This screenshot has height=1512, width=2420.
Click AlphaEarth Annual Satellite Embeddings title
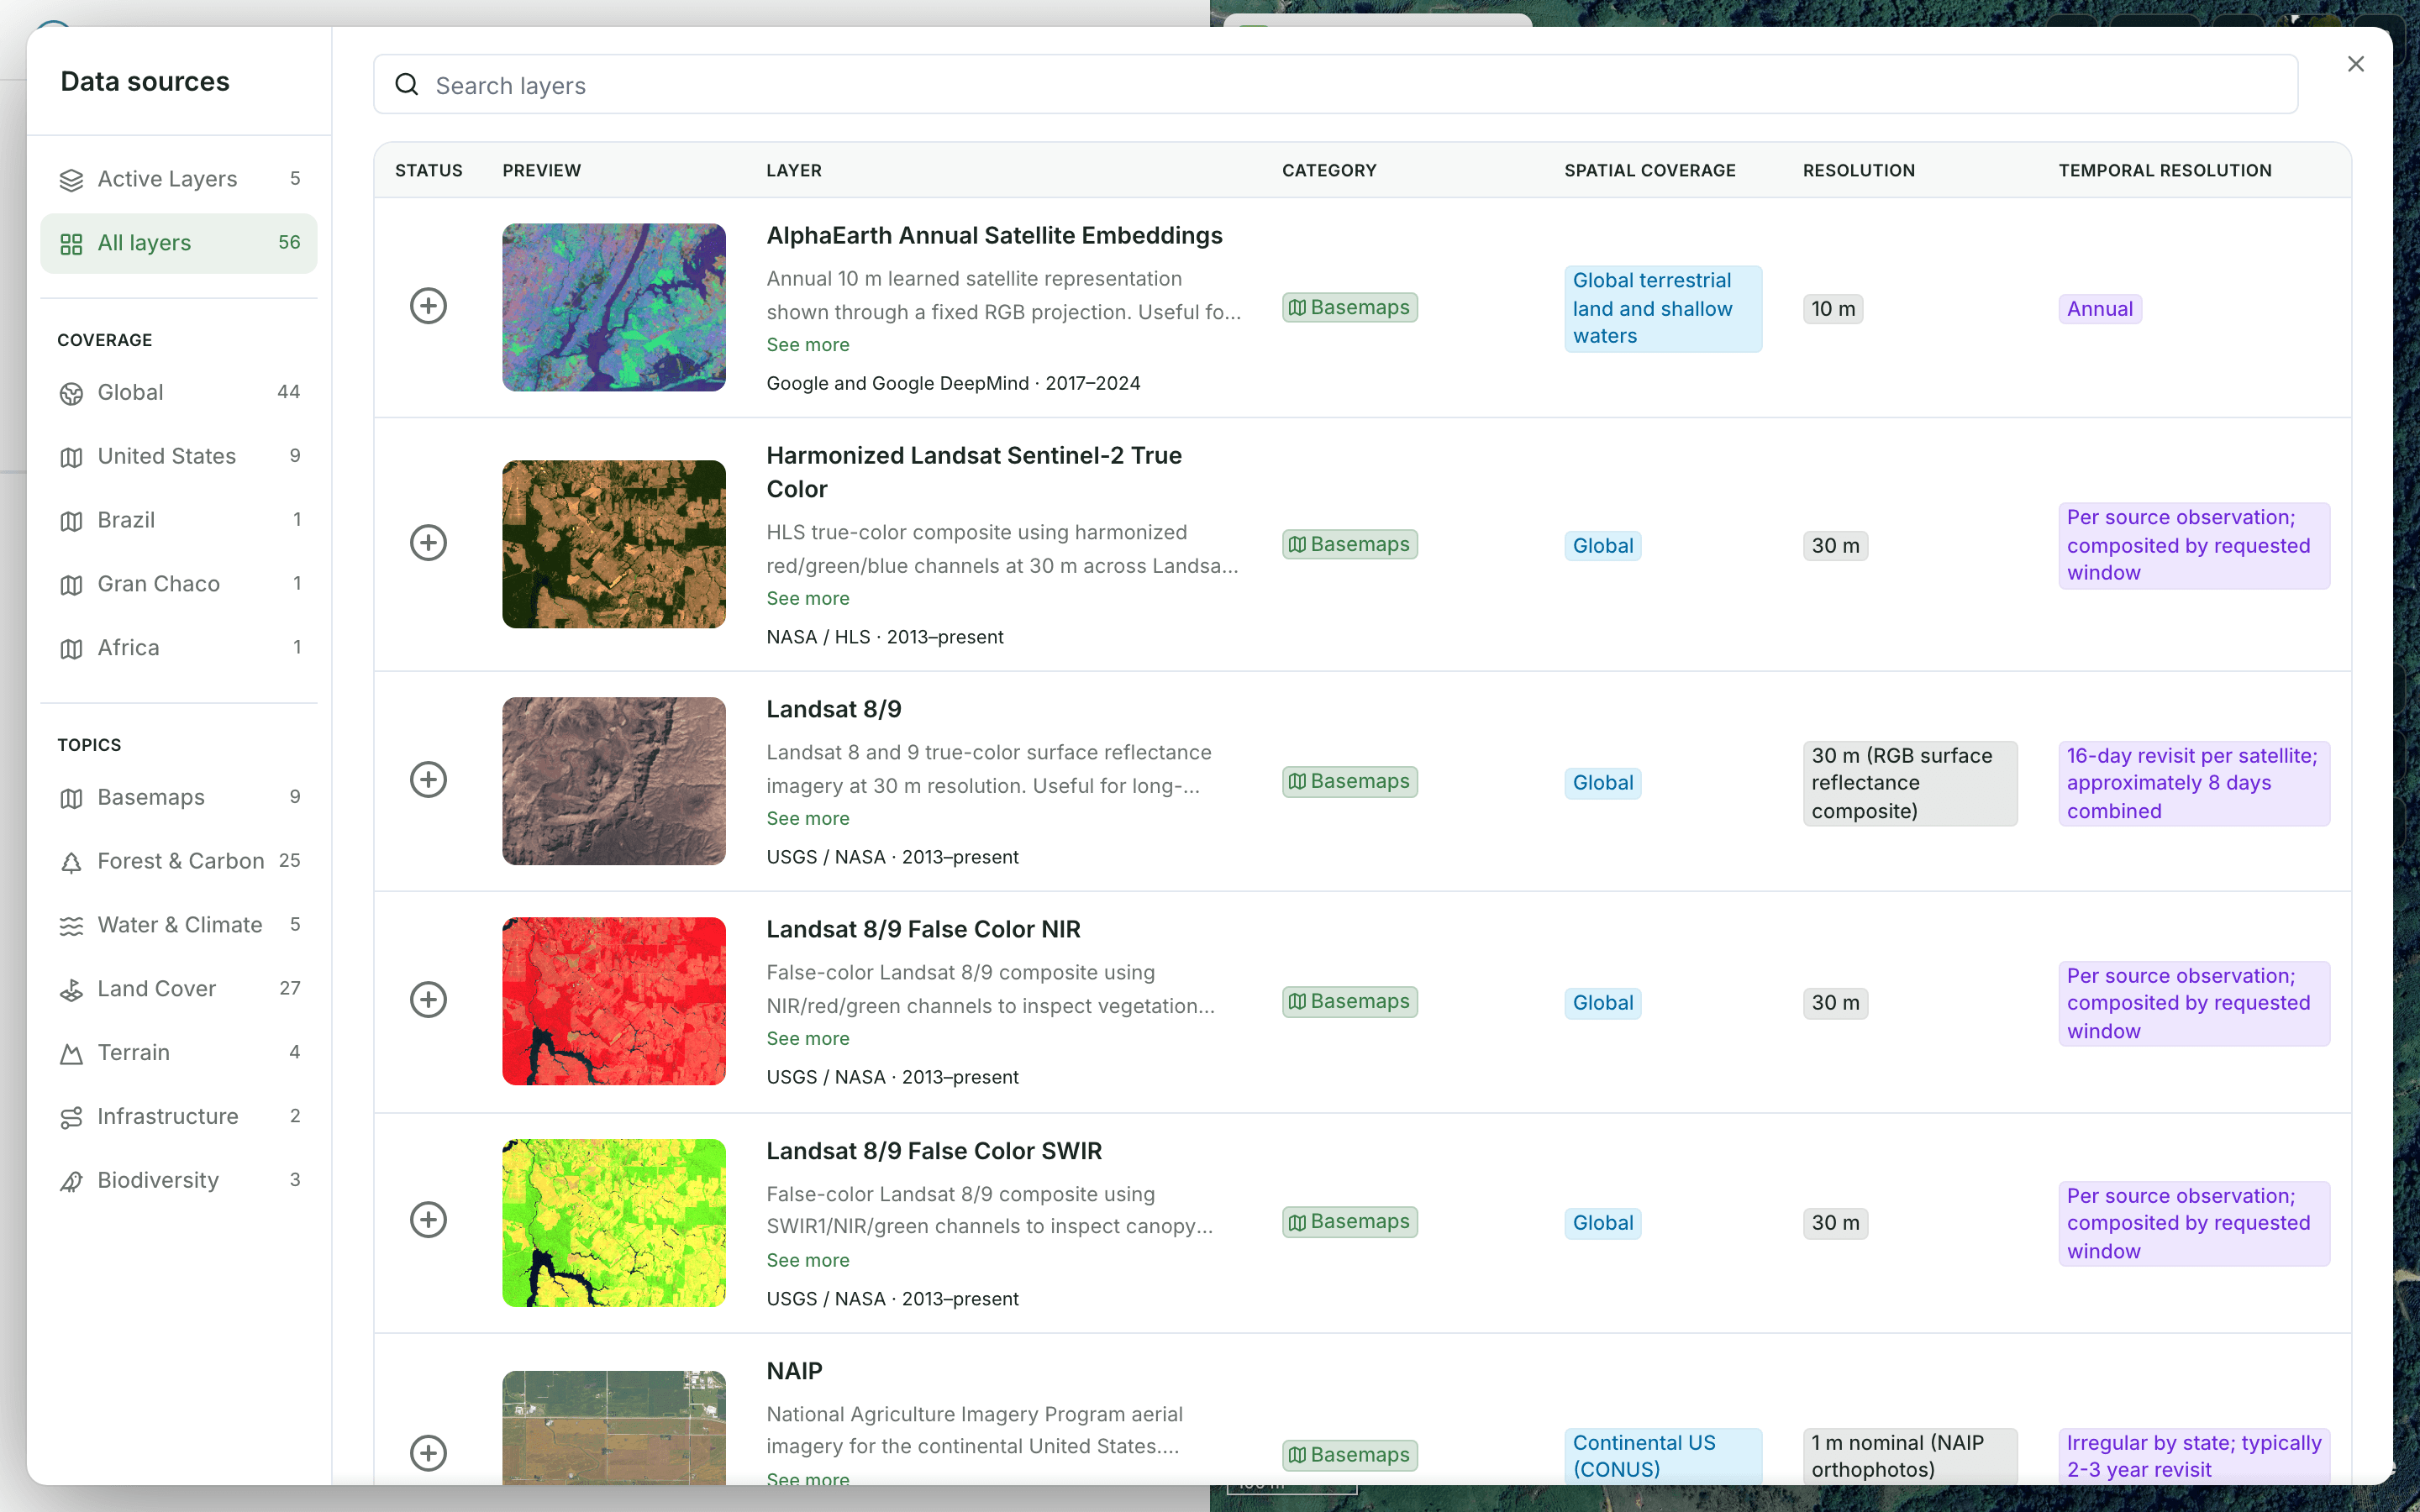pyautogui.click(x=994, y=236)
